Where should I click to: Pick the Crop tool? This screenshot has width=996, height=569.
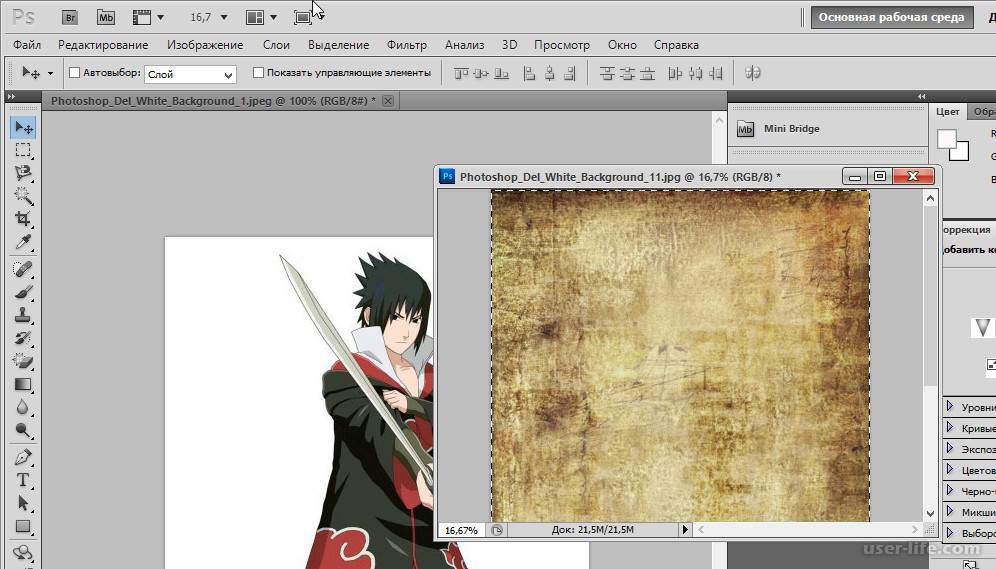(x=23, y=219)
